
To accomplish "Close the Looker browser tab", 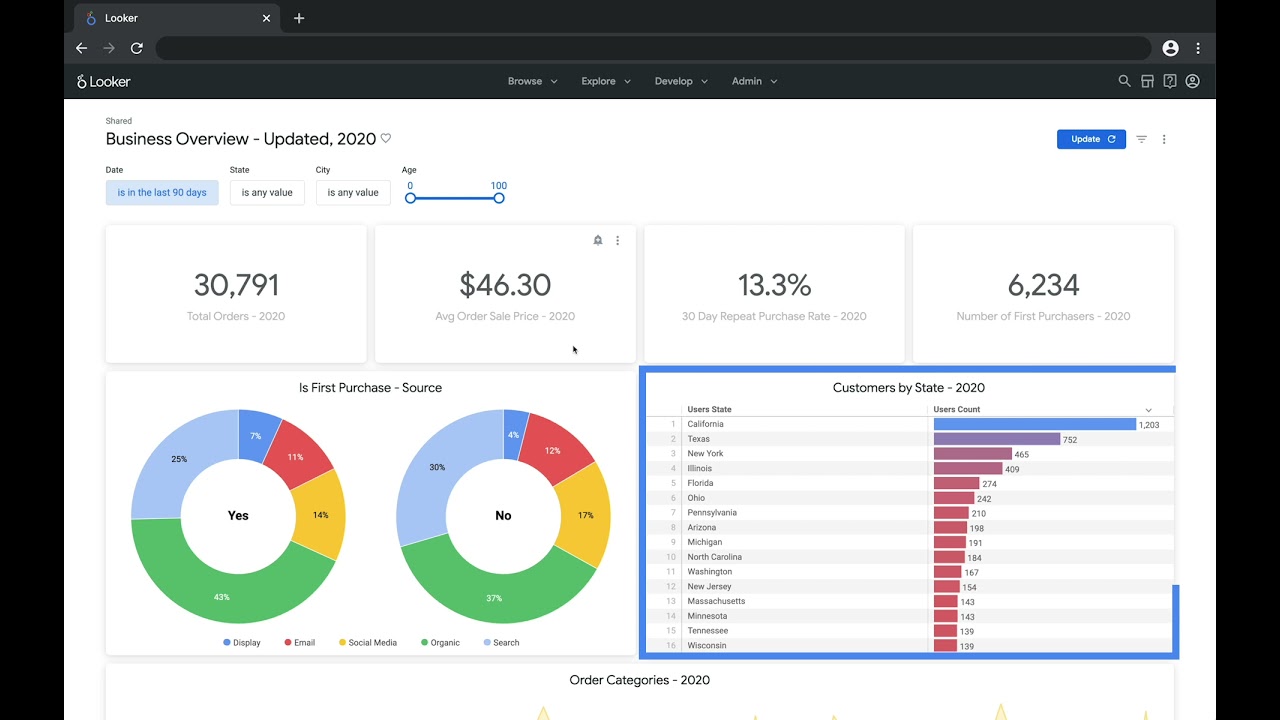I will pos(267,18).
